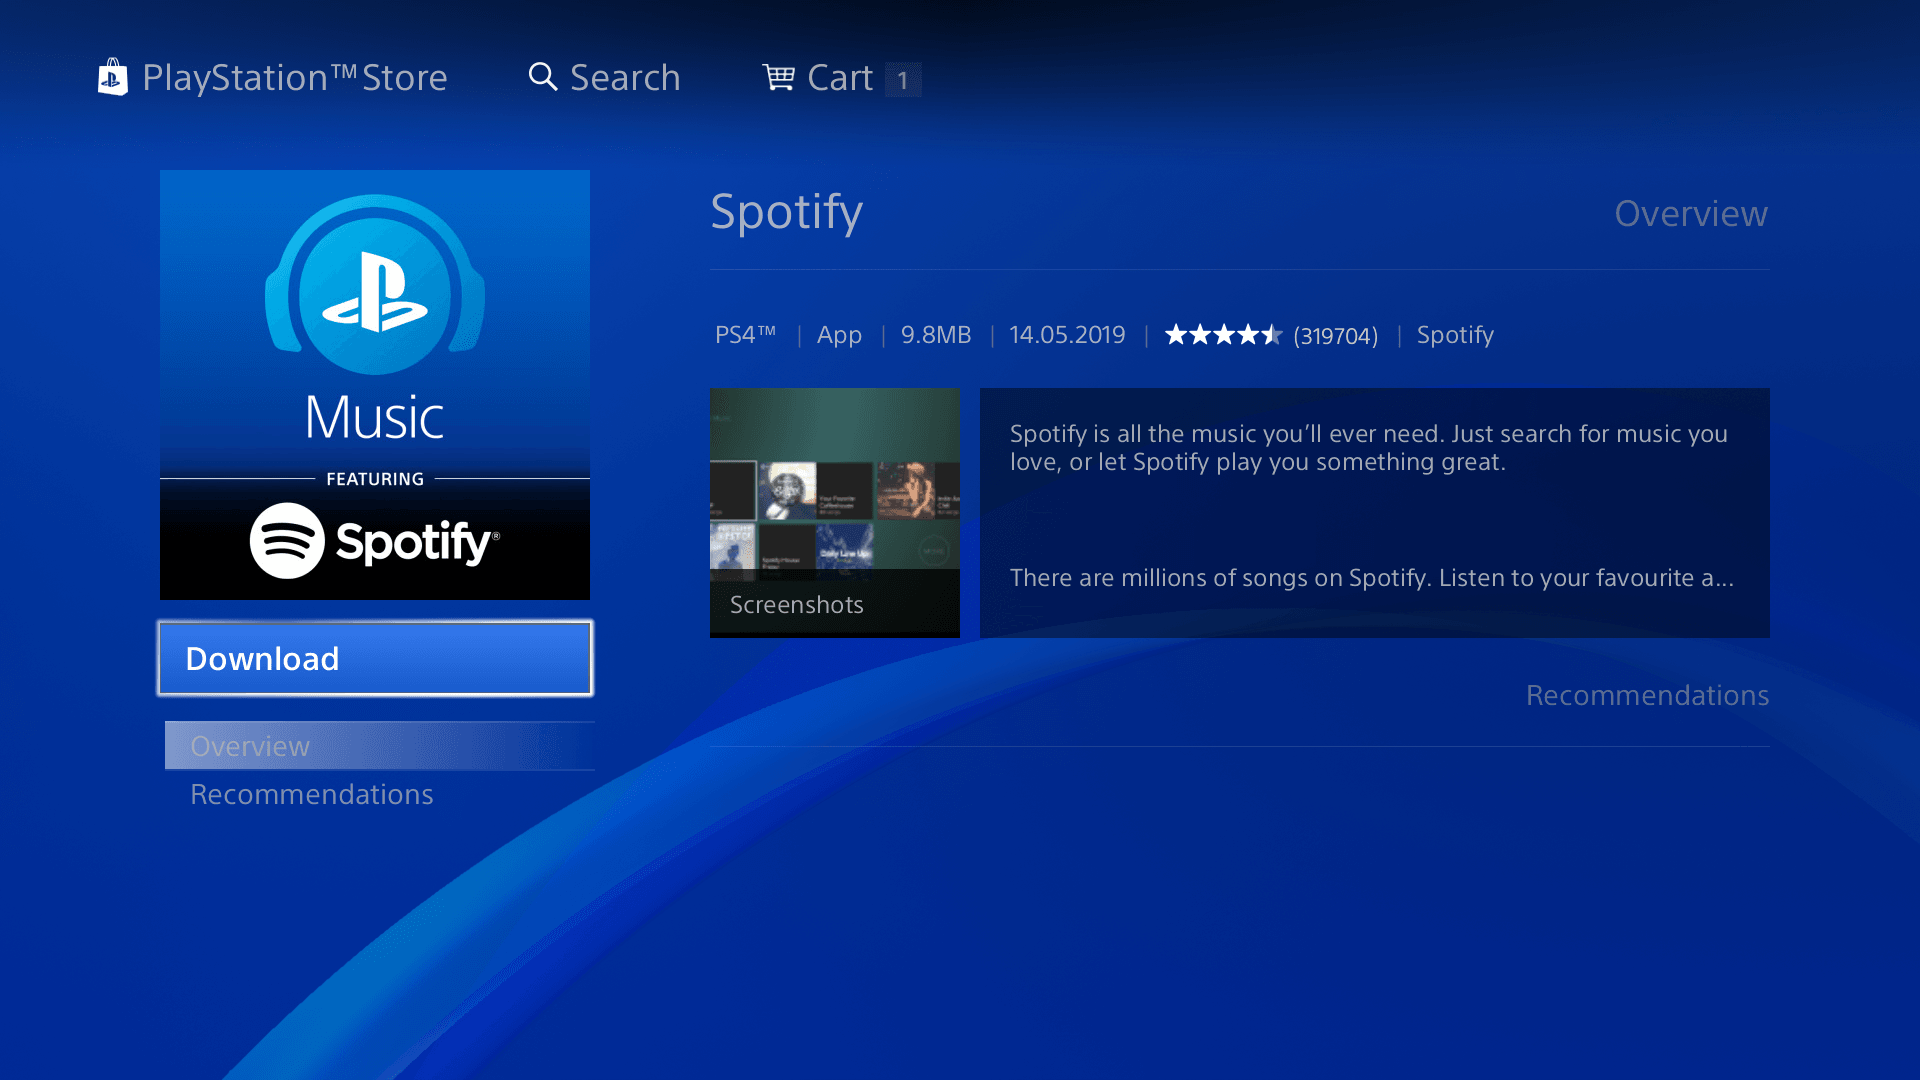Click the PS4™ platform label
Screen dimensions: 1920x1080
click(x=745, y=335)
